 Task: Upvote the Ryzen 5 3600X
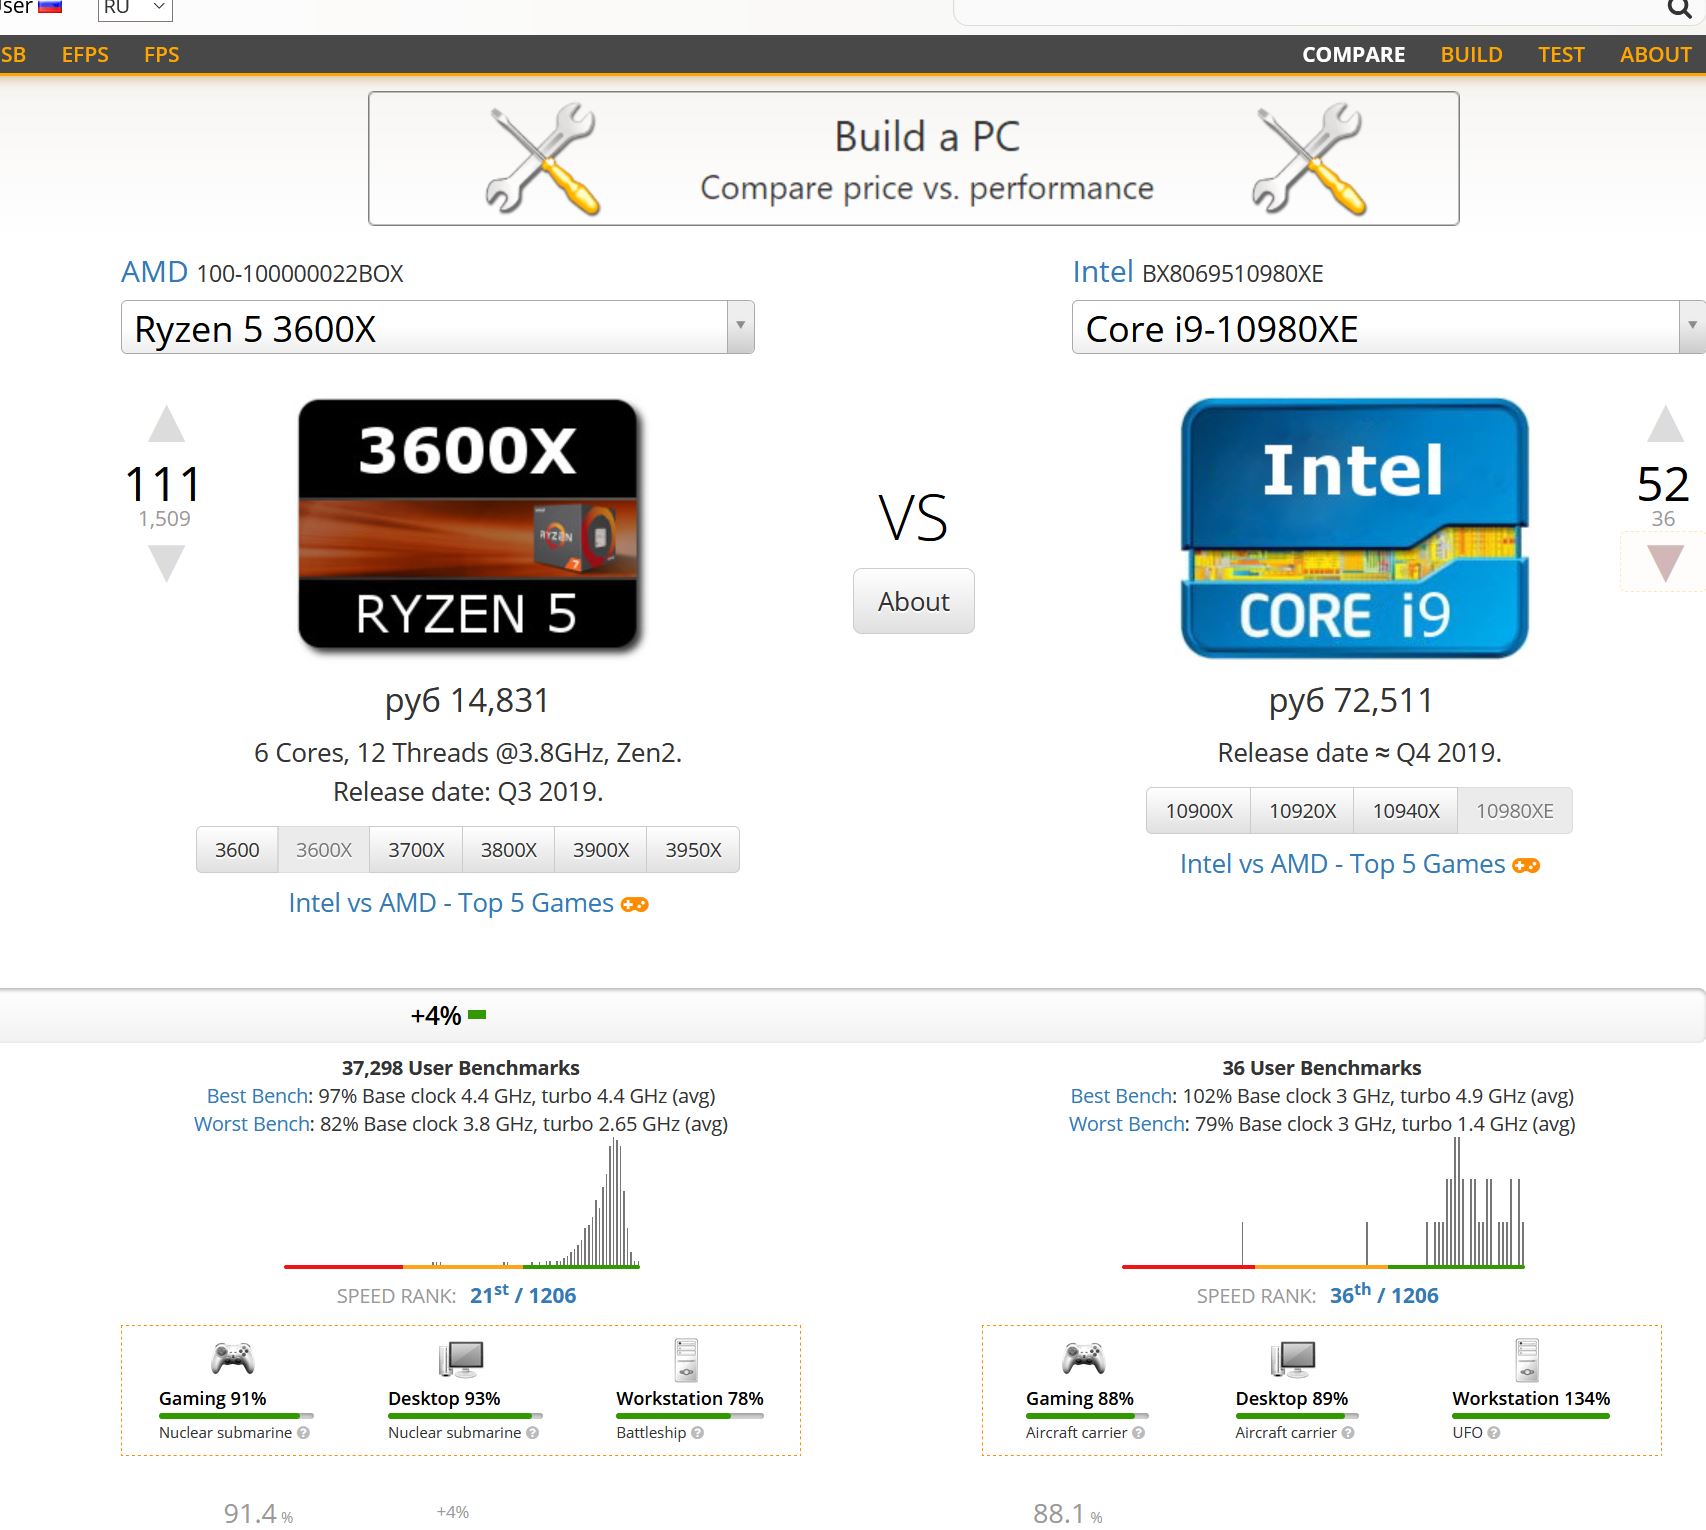(167, 425)
